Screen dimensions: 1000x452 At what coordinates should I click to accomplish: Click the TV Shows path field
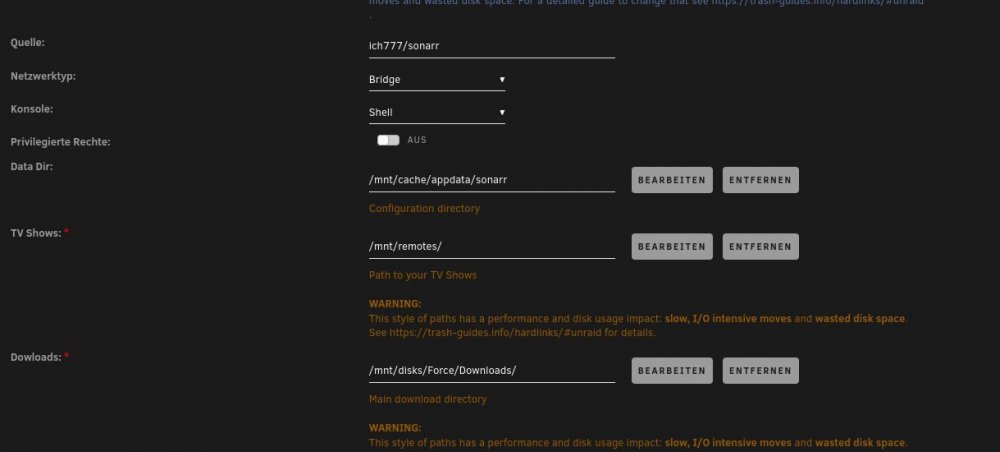[492, 246]
